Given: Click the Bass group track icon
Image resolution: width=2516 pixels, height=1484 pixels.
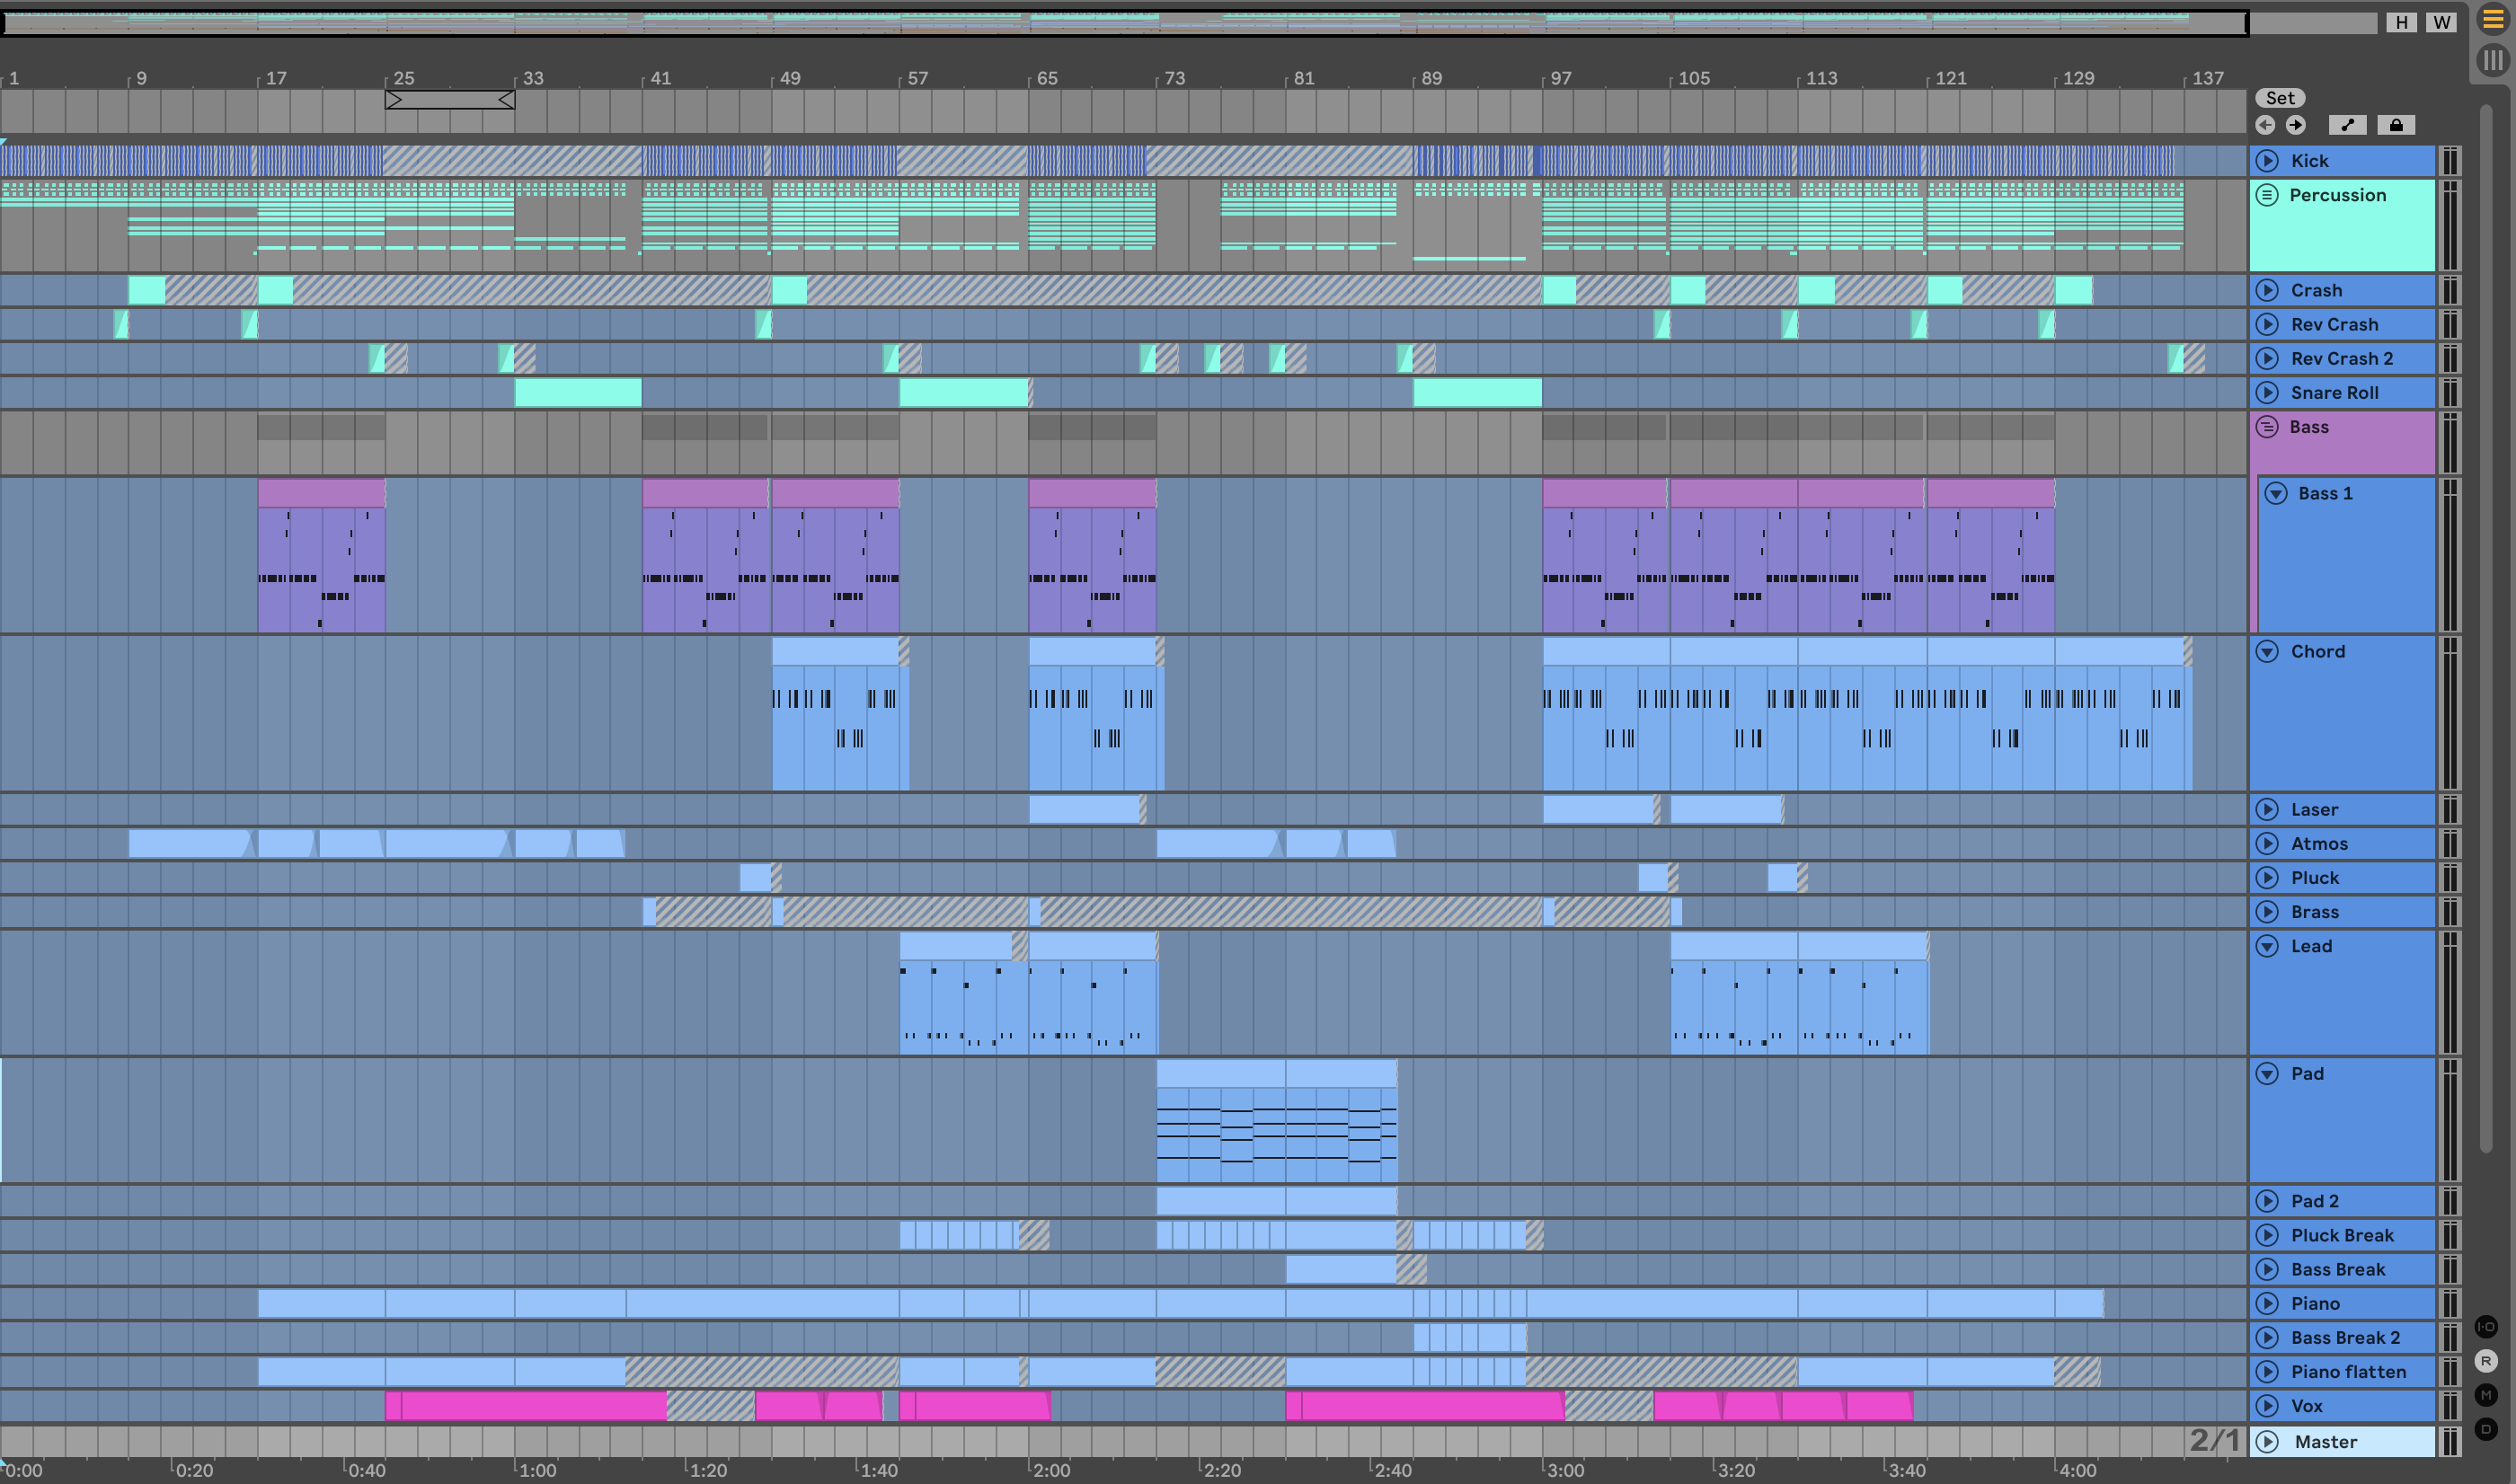Looking at the screenshot, I should pyautogui.click(x=2267, y=427).
